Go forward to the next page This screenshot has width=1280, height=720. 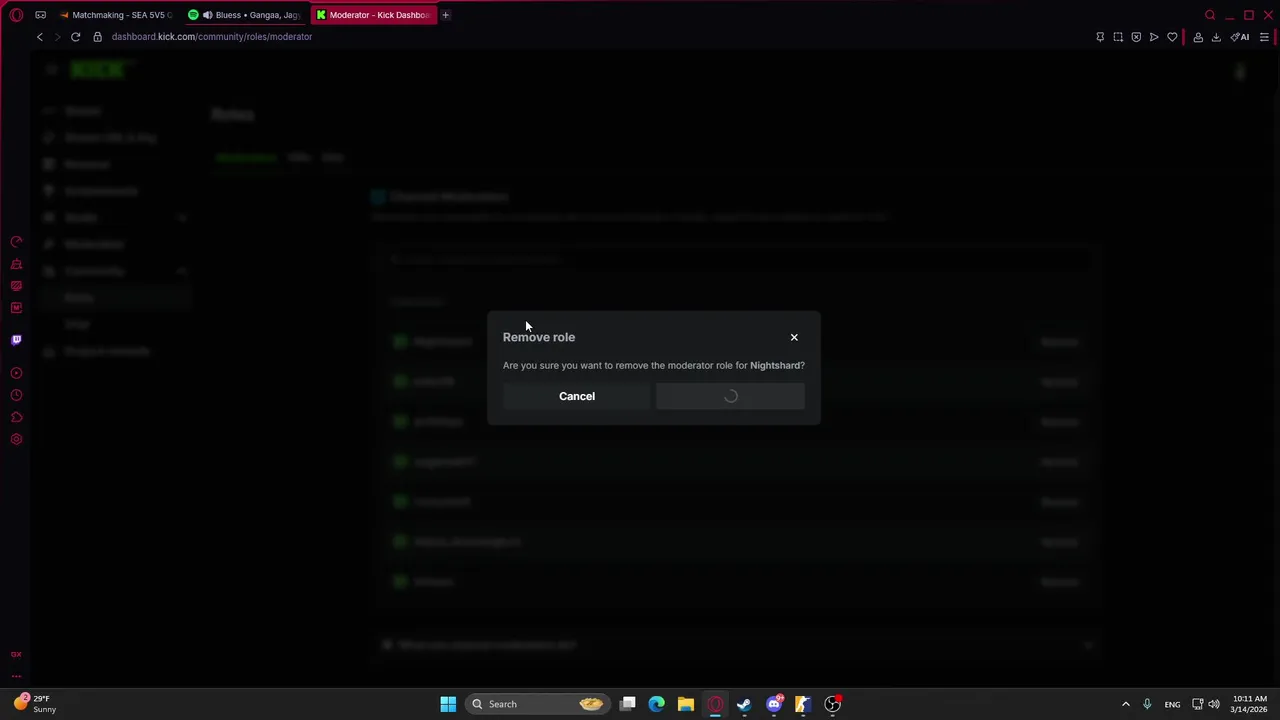point(57,37)
